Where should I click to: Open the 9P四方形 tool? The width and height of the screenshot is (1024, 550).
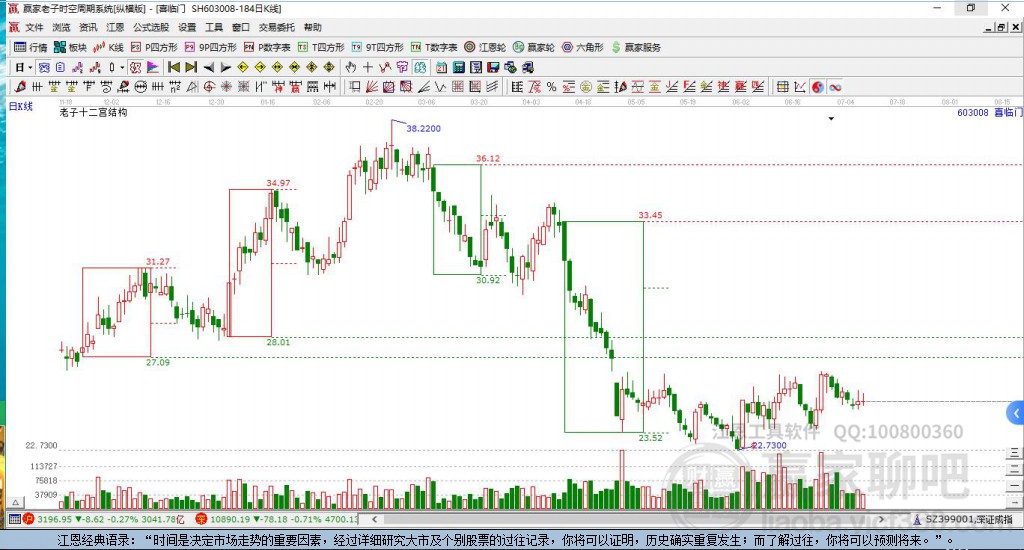coord(210,47)
